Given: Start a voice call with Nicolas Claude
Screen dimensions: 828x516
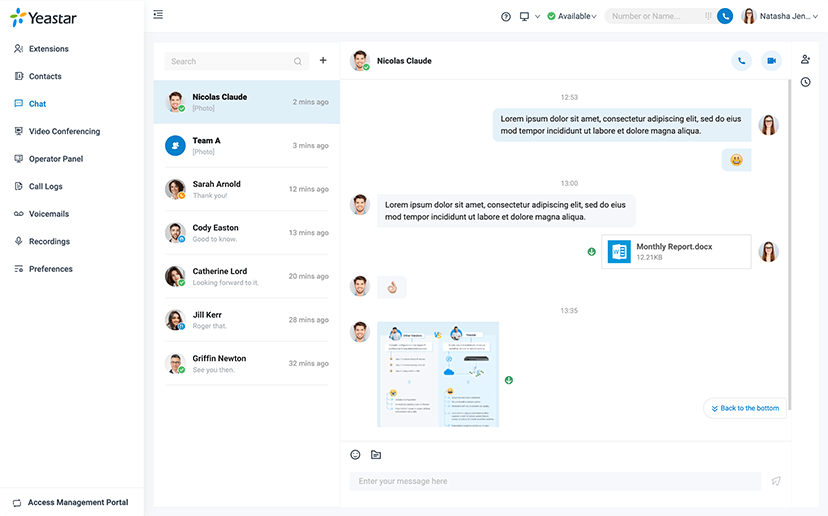Looking at the screenshot, I should (741, 61).
